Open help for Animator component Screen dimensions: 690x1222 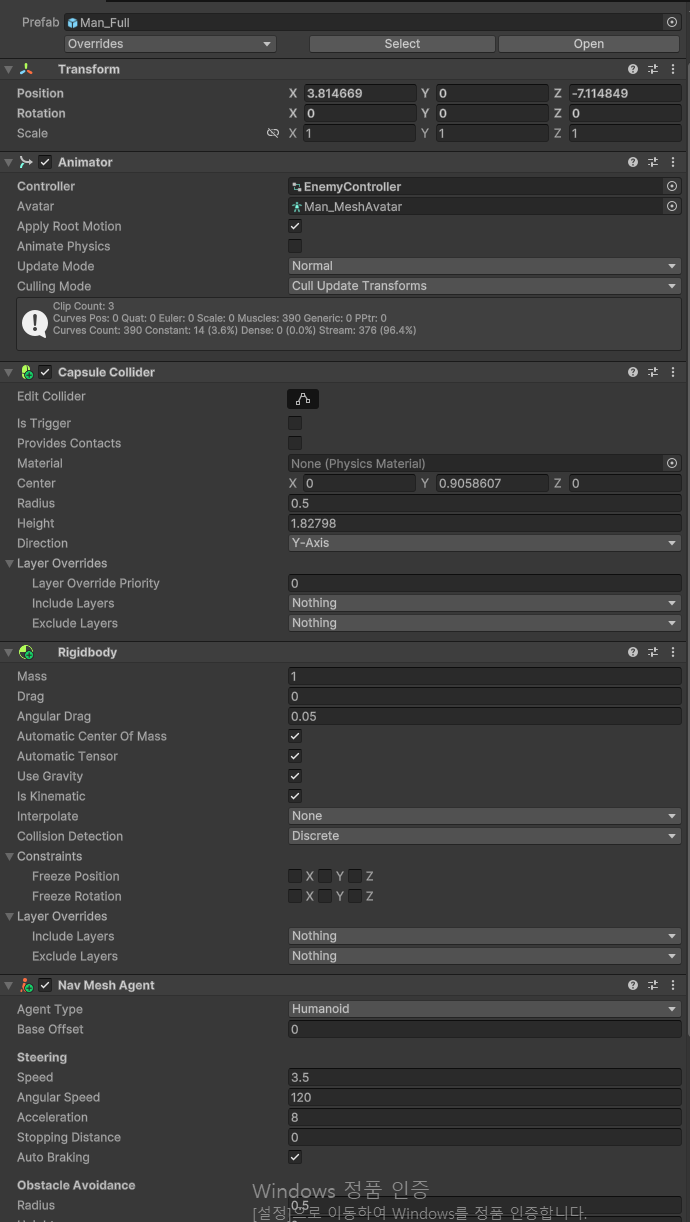[633, 162]
